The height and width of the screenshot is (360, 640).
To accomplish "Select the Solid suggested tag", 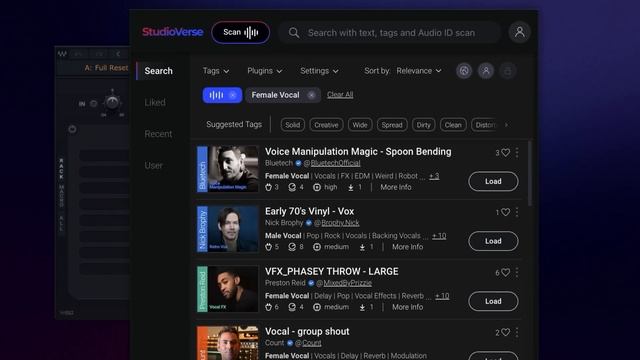I will [293, 125].
